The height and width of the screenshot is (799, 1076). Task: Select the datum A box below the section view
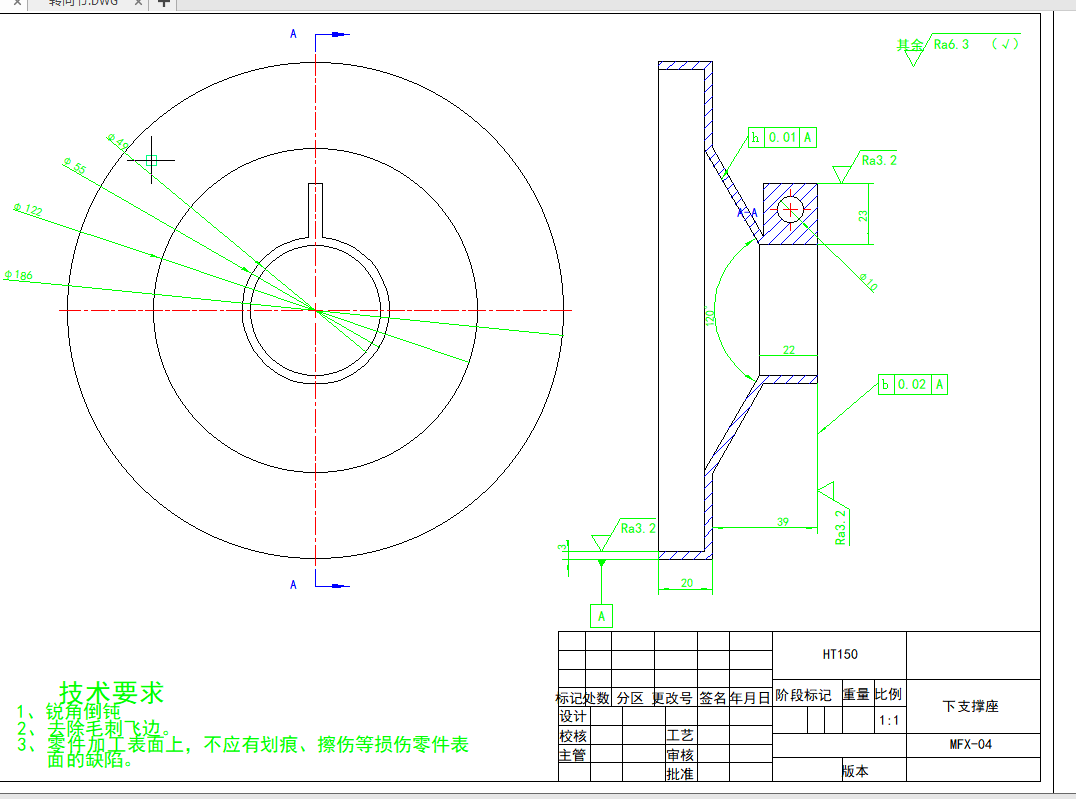pyautogui.click(x=601, y=617)
